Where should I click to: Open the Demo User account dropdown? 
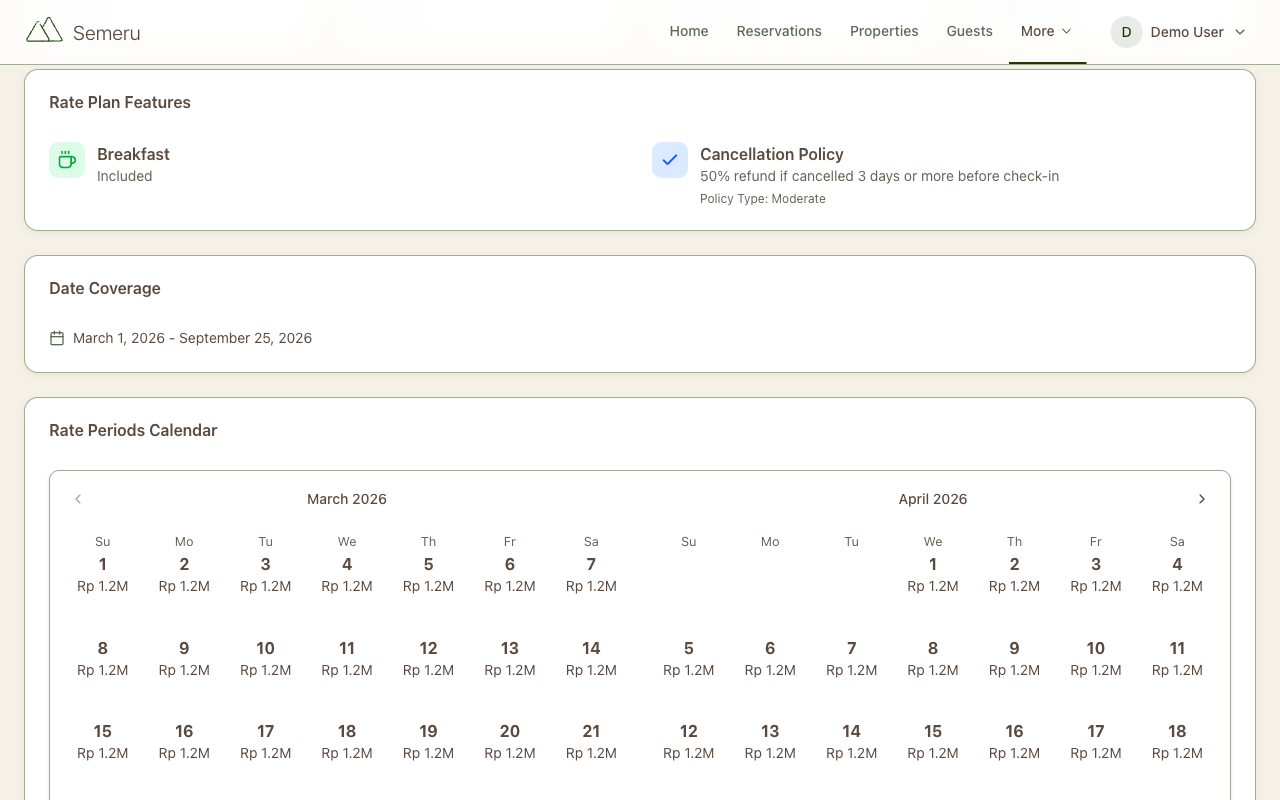point(1179,32)
